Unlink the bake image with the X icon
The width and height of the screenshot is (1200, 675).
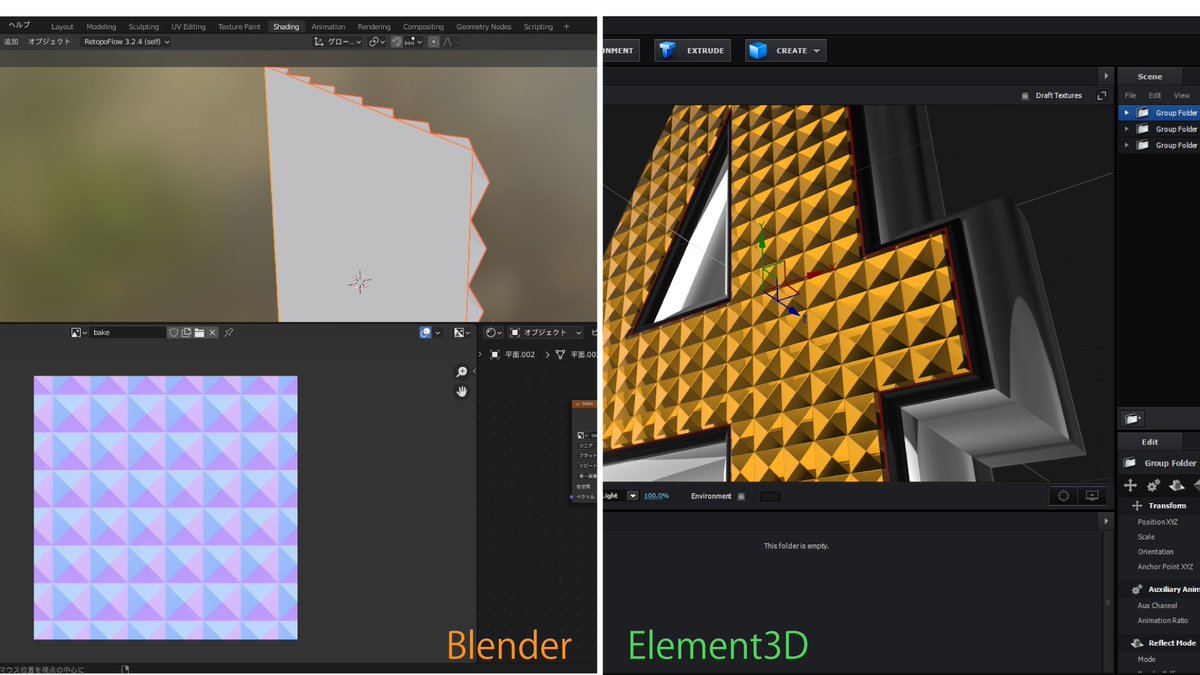coord(212,332)
